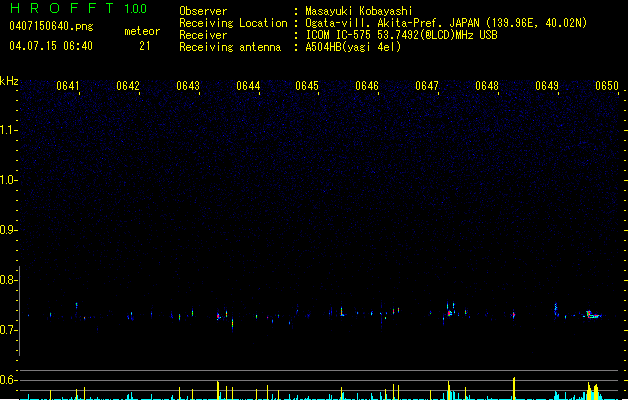Click the 0641 time marker
This screenshot has width=629, height=400.
coord(68,86)
